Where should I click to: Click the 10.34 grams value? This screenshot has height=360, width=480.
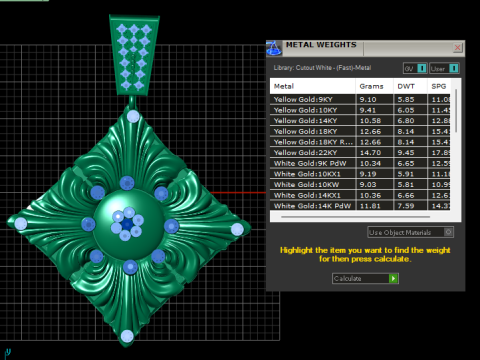pyautogui.click(x=370, y=163)
